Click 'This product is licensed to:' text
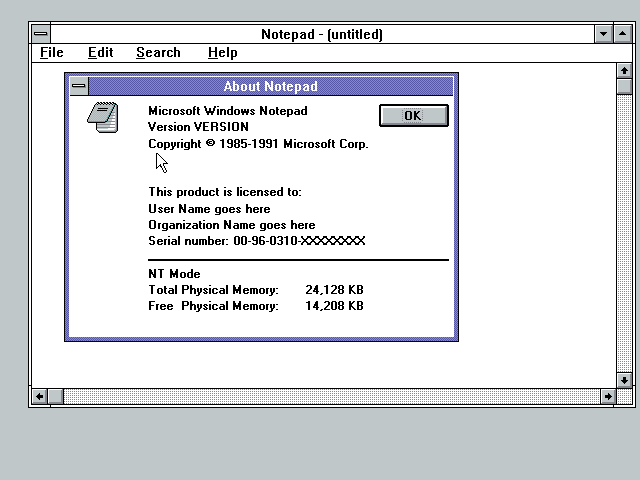640x480 pixels. click(225, 192)
